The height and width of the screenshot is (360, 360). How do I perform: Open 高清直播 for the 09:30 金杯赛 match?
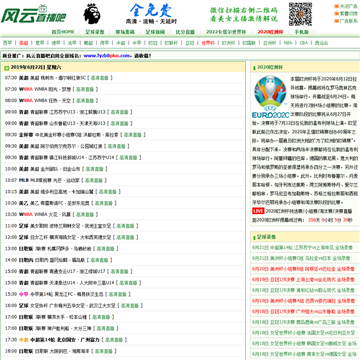pyautogui.click(x=133, y=135)
